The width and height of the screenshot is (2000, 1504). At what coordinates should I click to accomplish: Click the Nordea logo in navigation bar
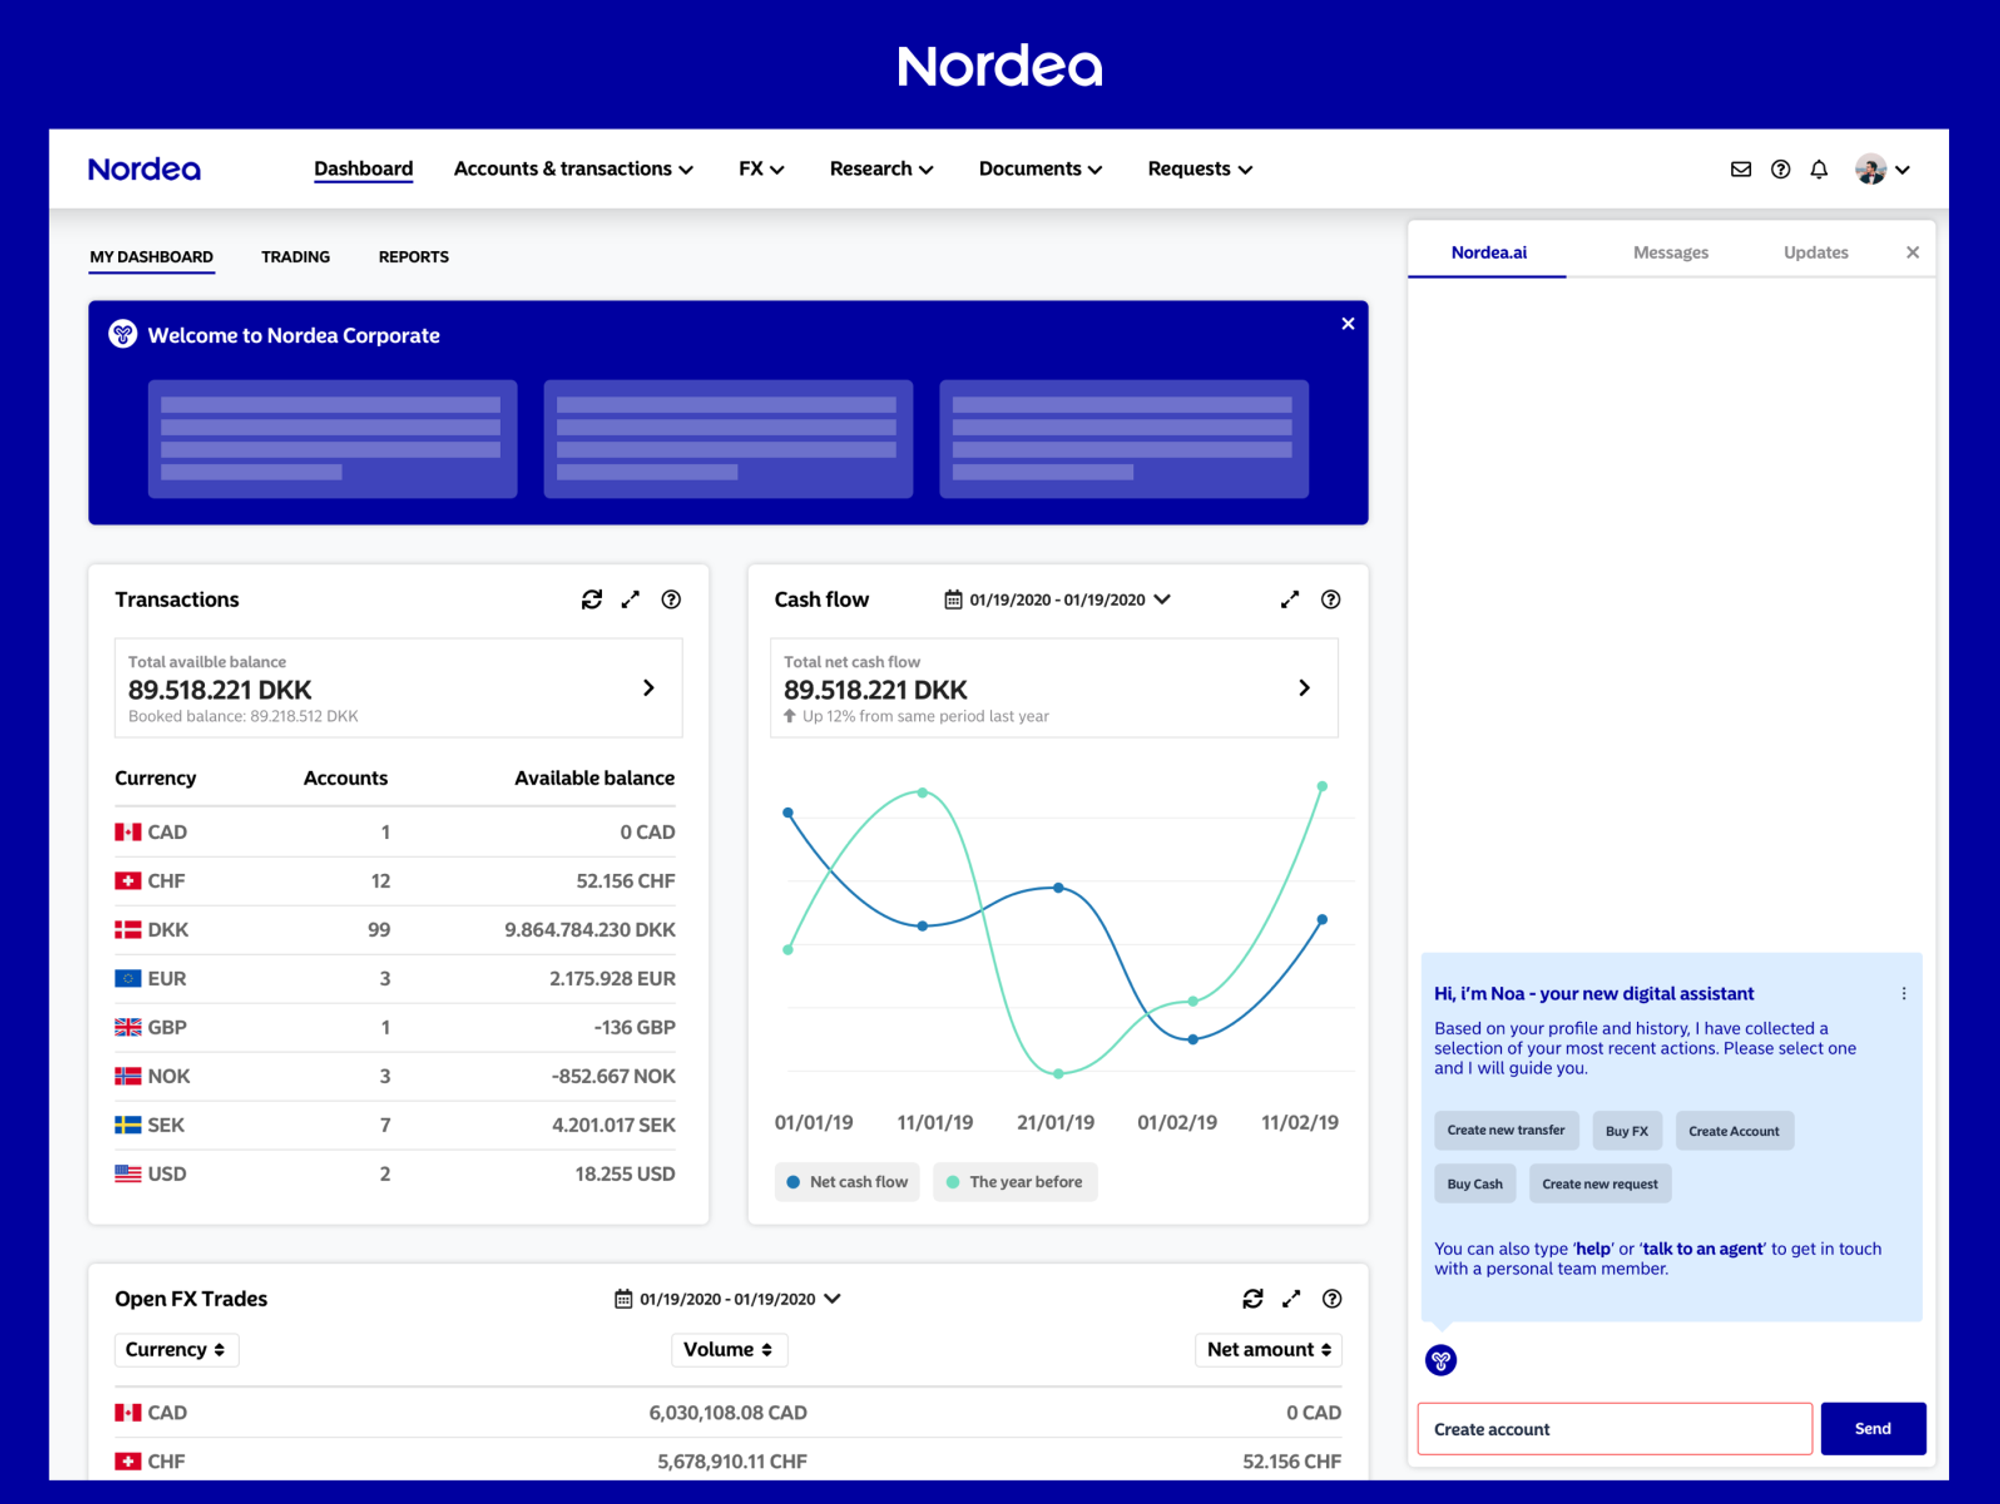point(144,169)
